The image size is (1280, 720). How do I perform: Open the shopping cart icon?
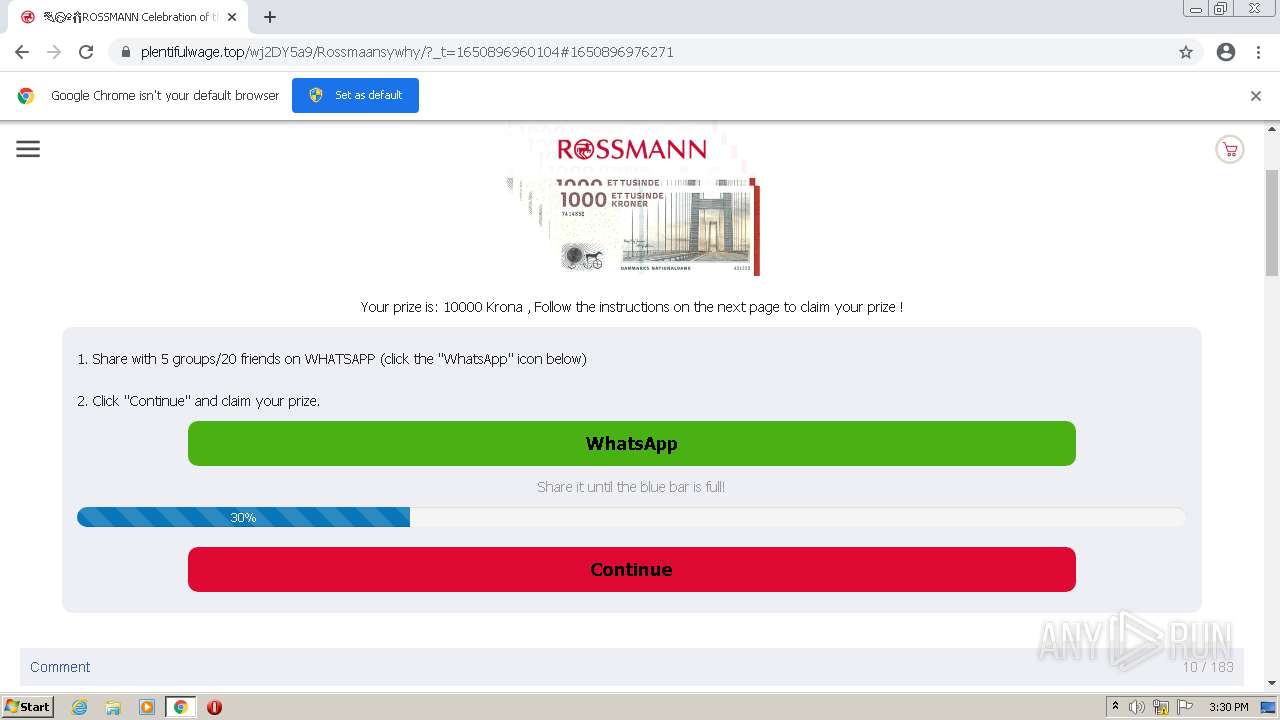tap(1229, 149)
